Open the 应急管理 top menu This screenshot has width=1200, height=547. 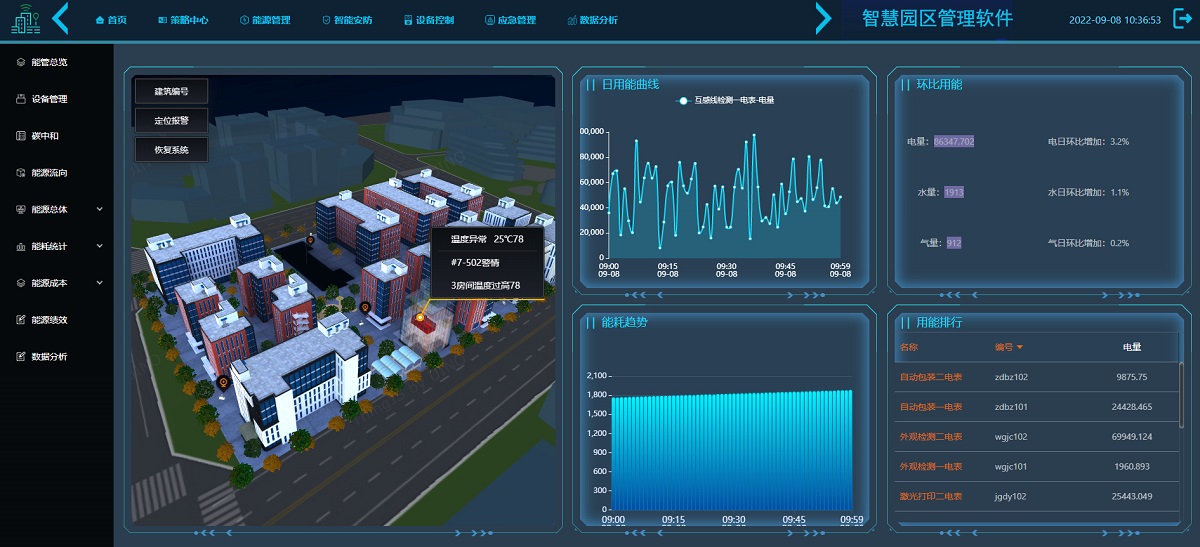point(510,20)
